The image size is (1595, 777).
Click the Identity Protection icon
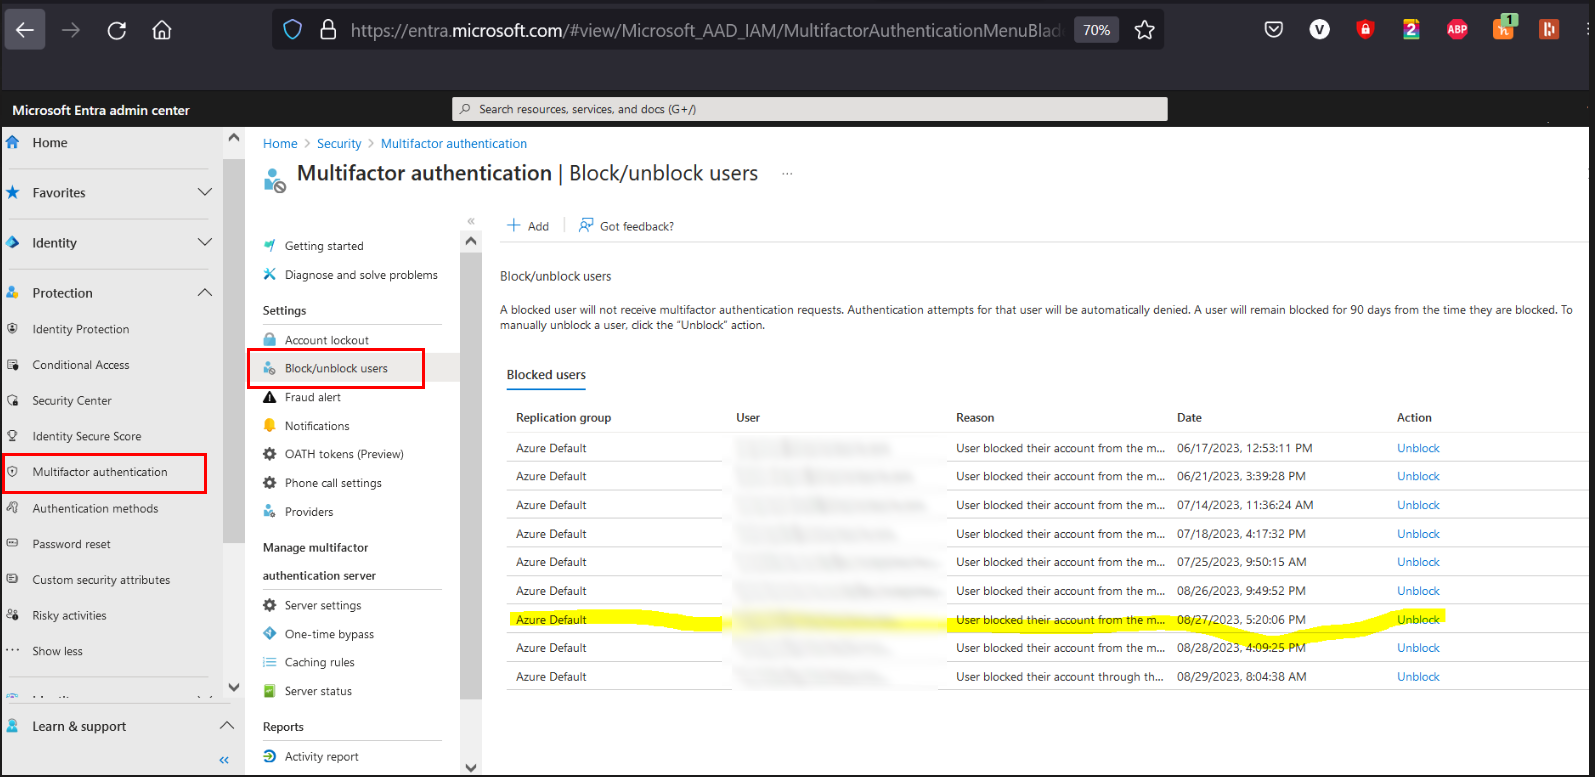pyautogui.click(x=13, y=329)
